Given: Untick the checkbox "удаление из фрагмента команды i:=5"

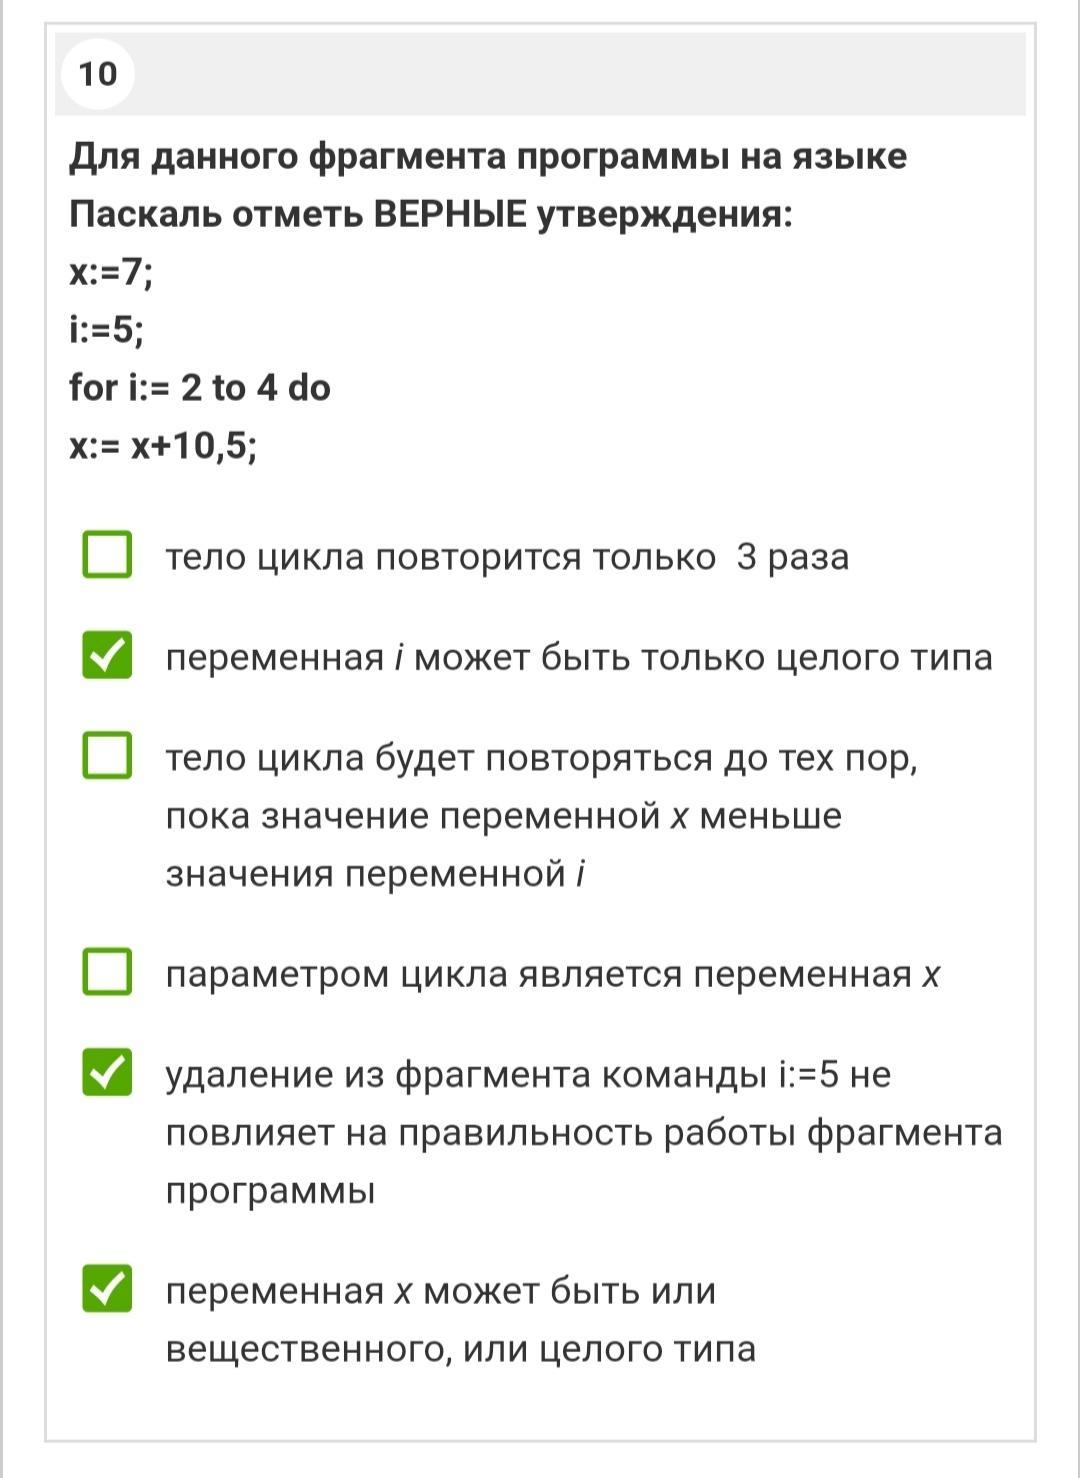Looking at the screenshot, I should pos(107,1072).
